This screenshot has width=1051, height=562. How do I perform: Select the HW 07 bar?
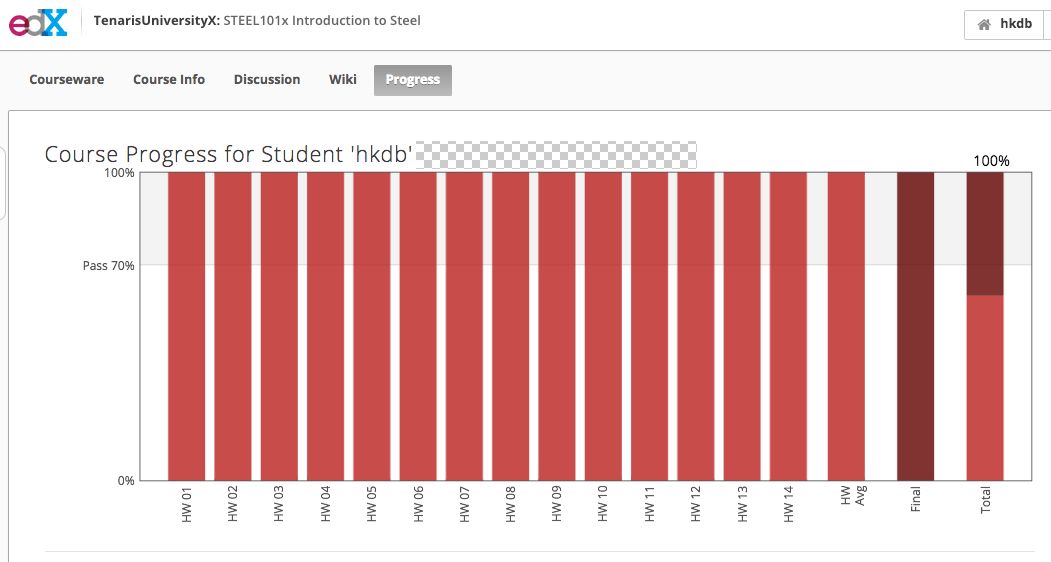pos(464,326)
